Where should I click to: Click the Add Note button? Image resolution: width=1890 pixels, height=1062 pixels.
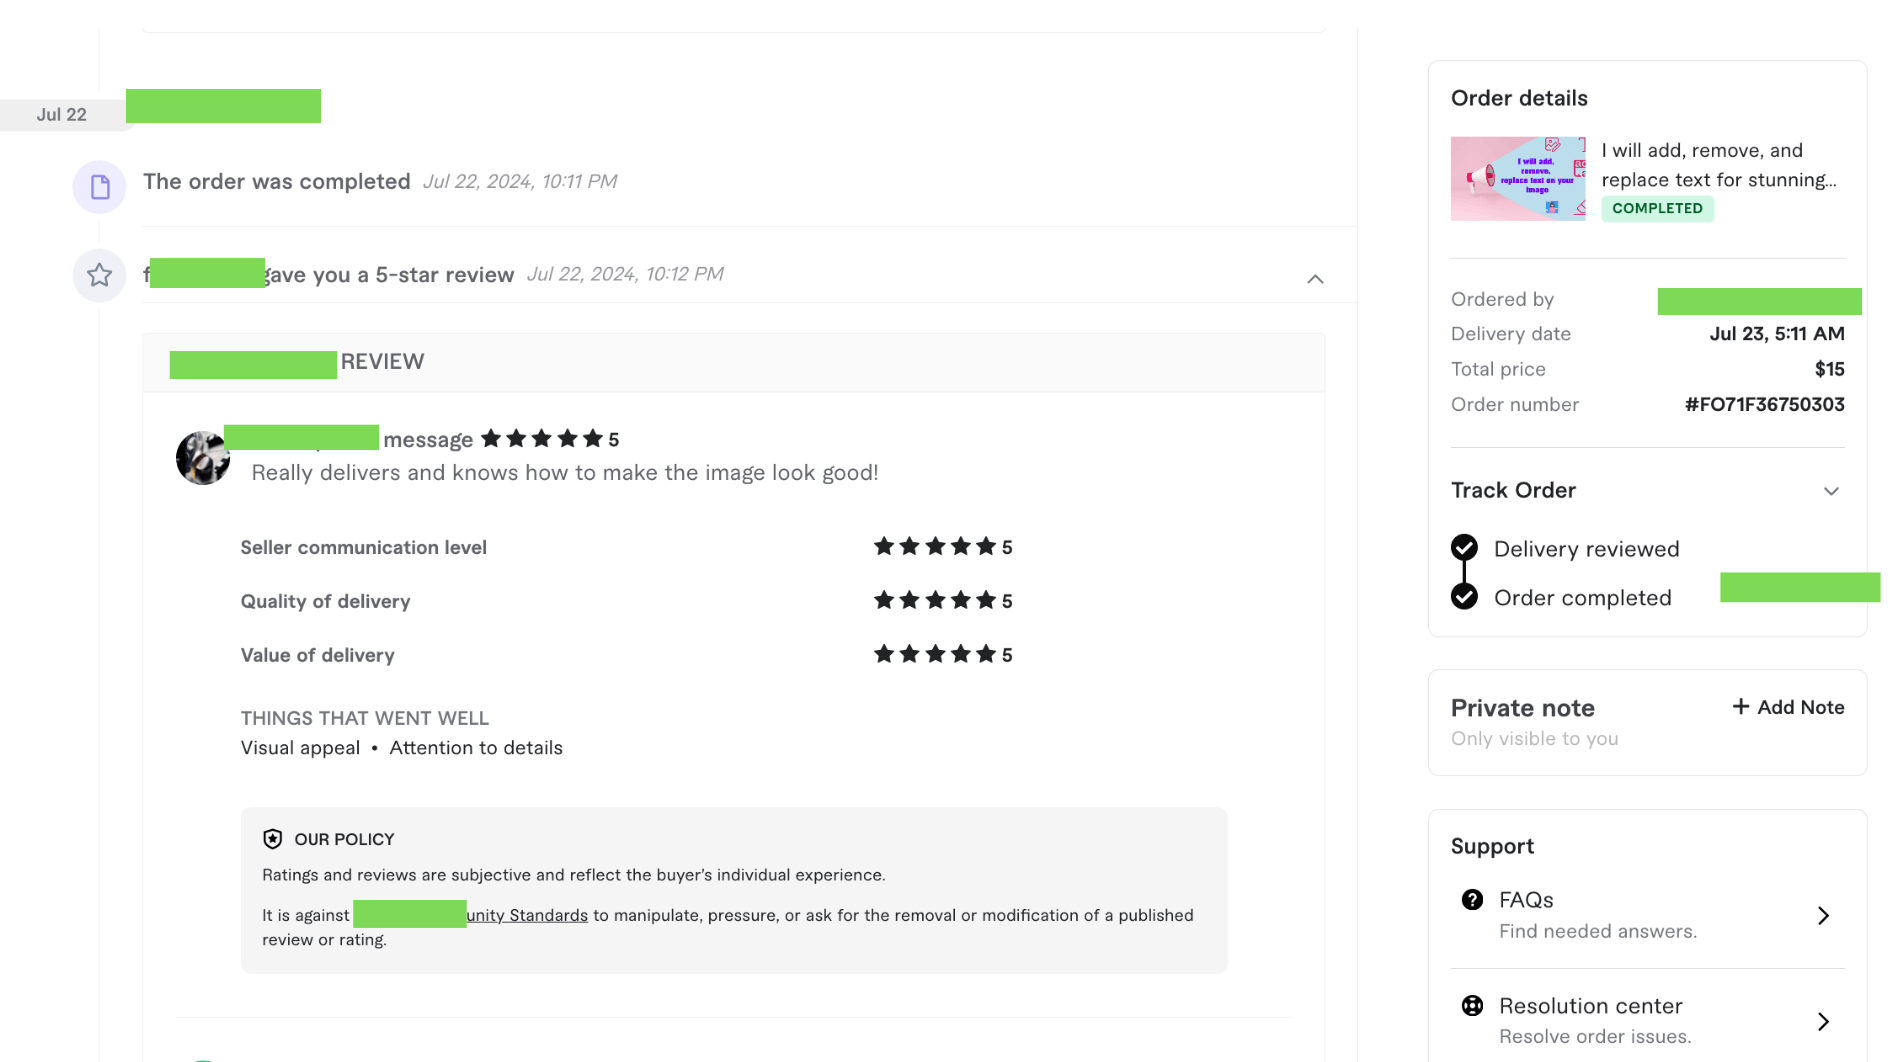pos(1789,707)
